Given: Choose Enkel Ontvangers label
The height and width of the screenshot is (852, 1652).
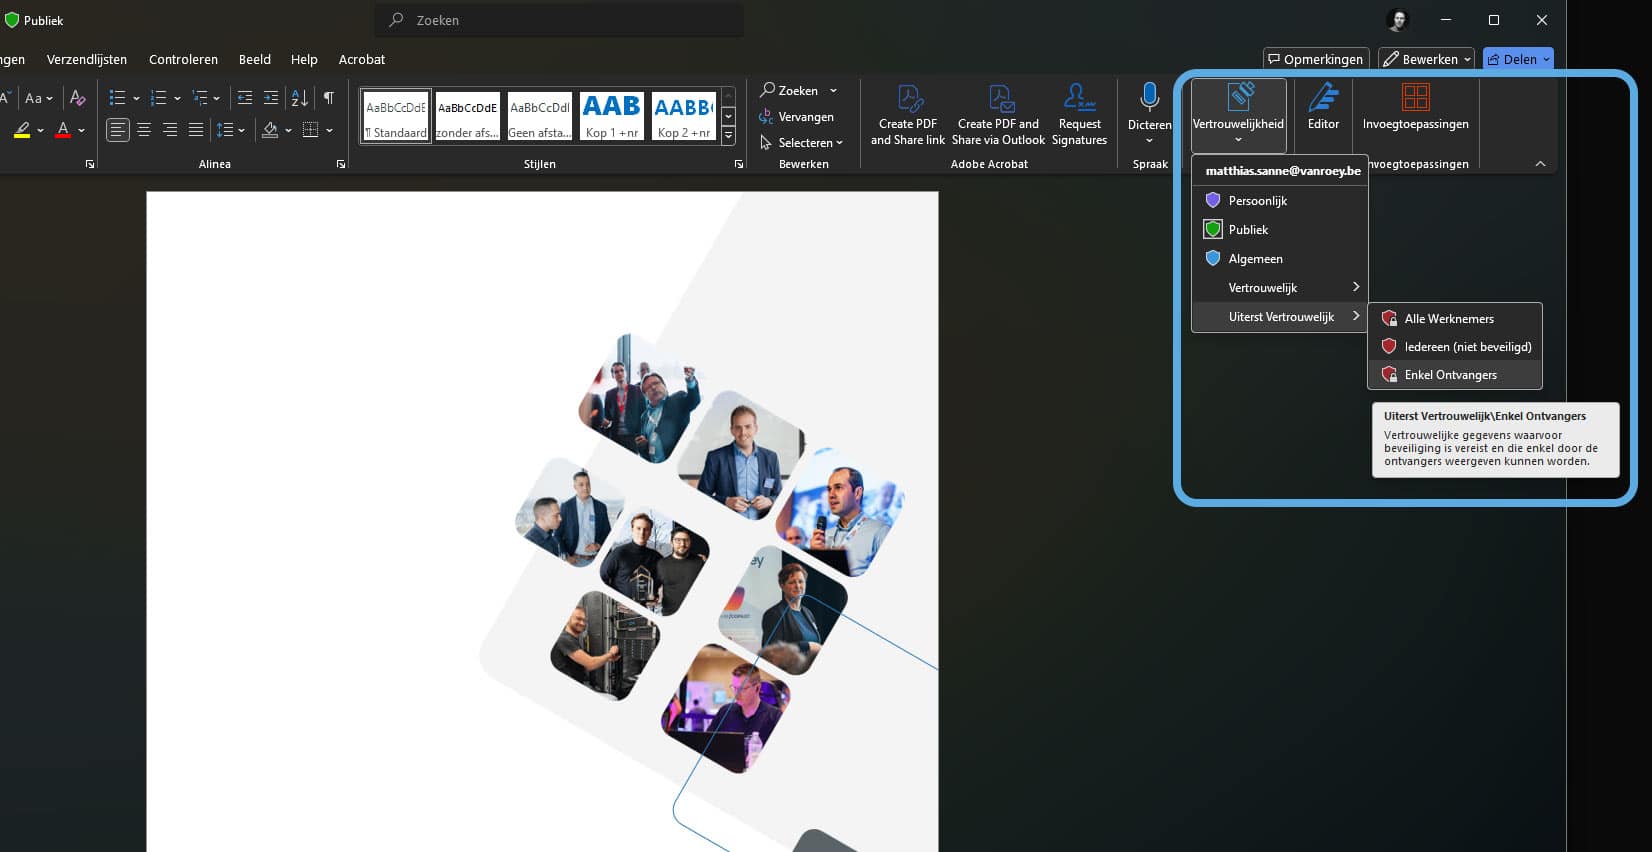Looking at the screenshot, I should [x=1455, y=375].
